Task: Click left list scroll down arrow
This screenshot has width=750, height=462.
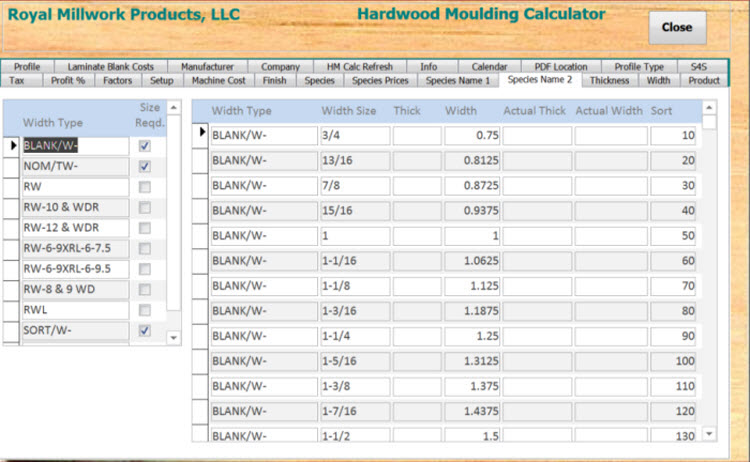Action: (x=174, y=338)
